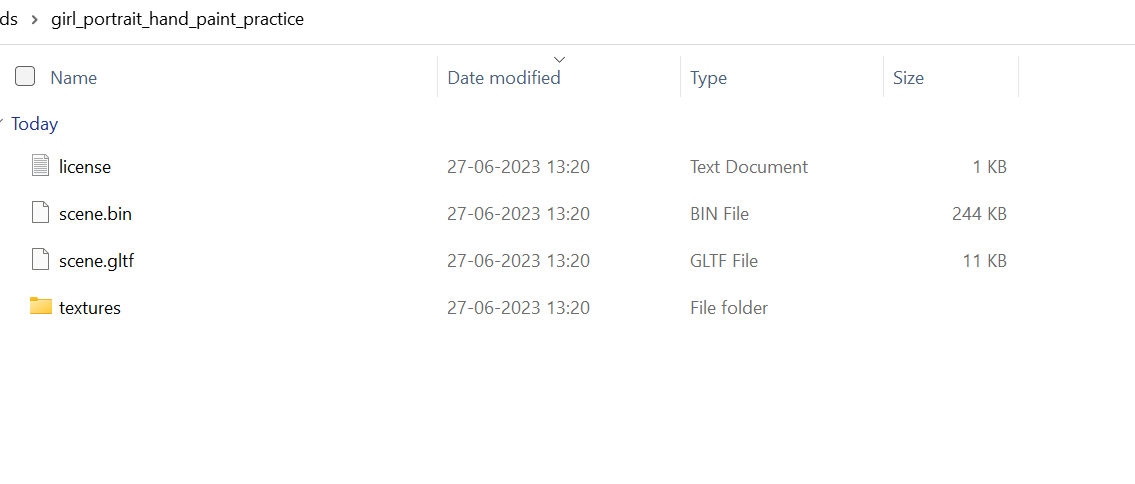Click the textures folder icon
This screenshot has width=1135, height=484.
41,306
